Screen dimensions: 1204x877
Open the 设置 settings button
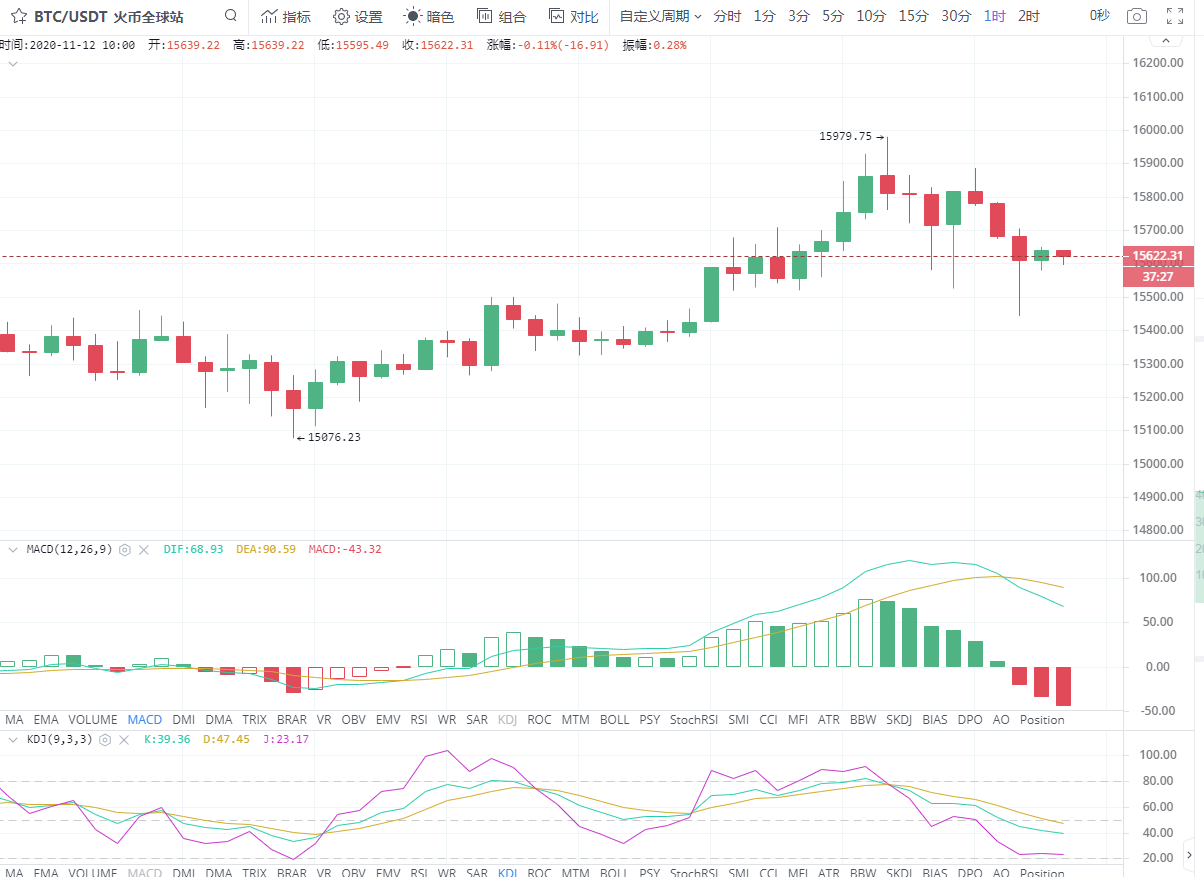(x=358, y=17)
